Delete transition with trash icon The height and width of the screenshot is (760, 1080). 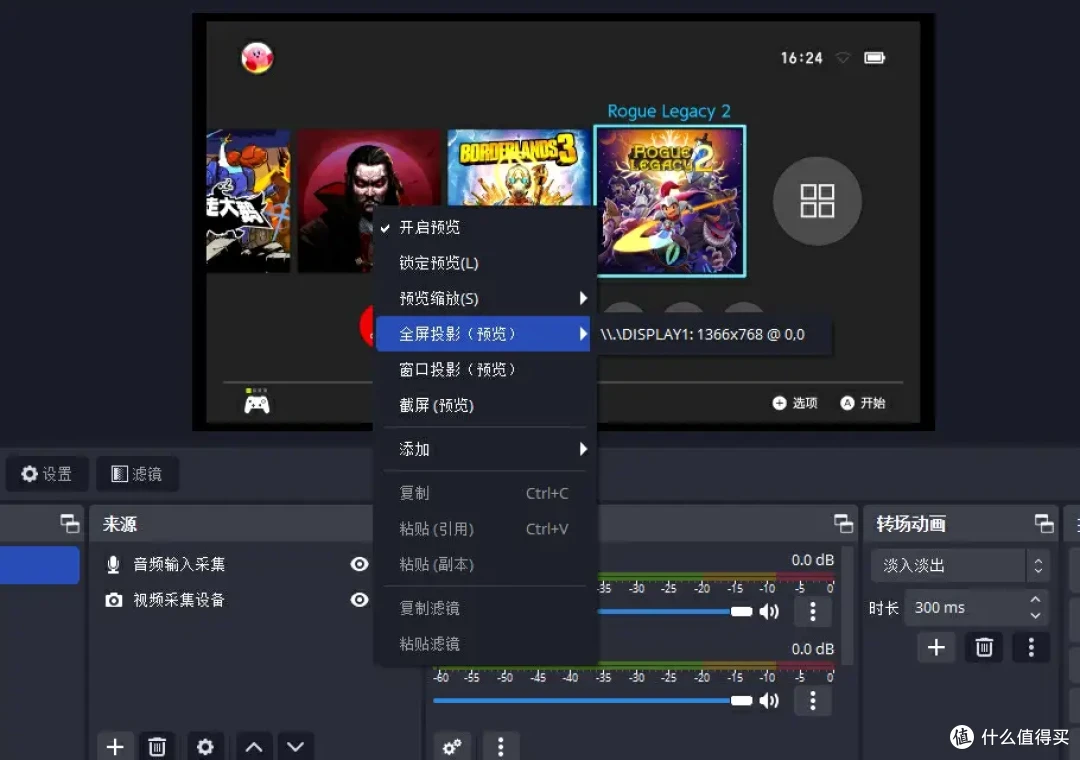click(x=984, y=648)
